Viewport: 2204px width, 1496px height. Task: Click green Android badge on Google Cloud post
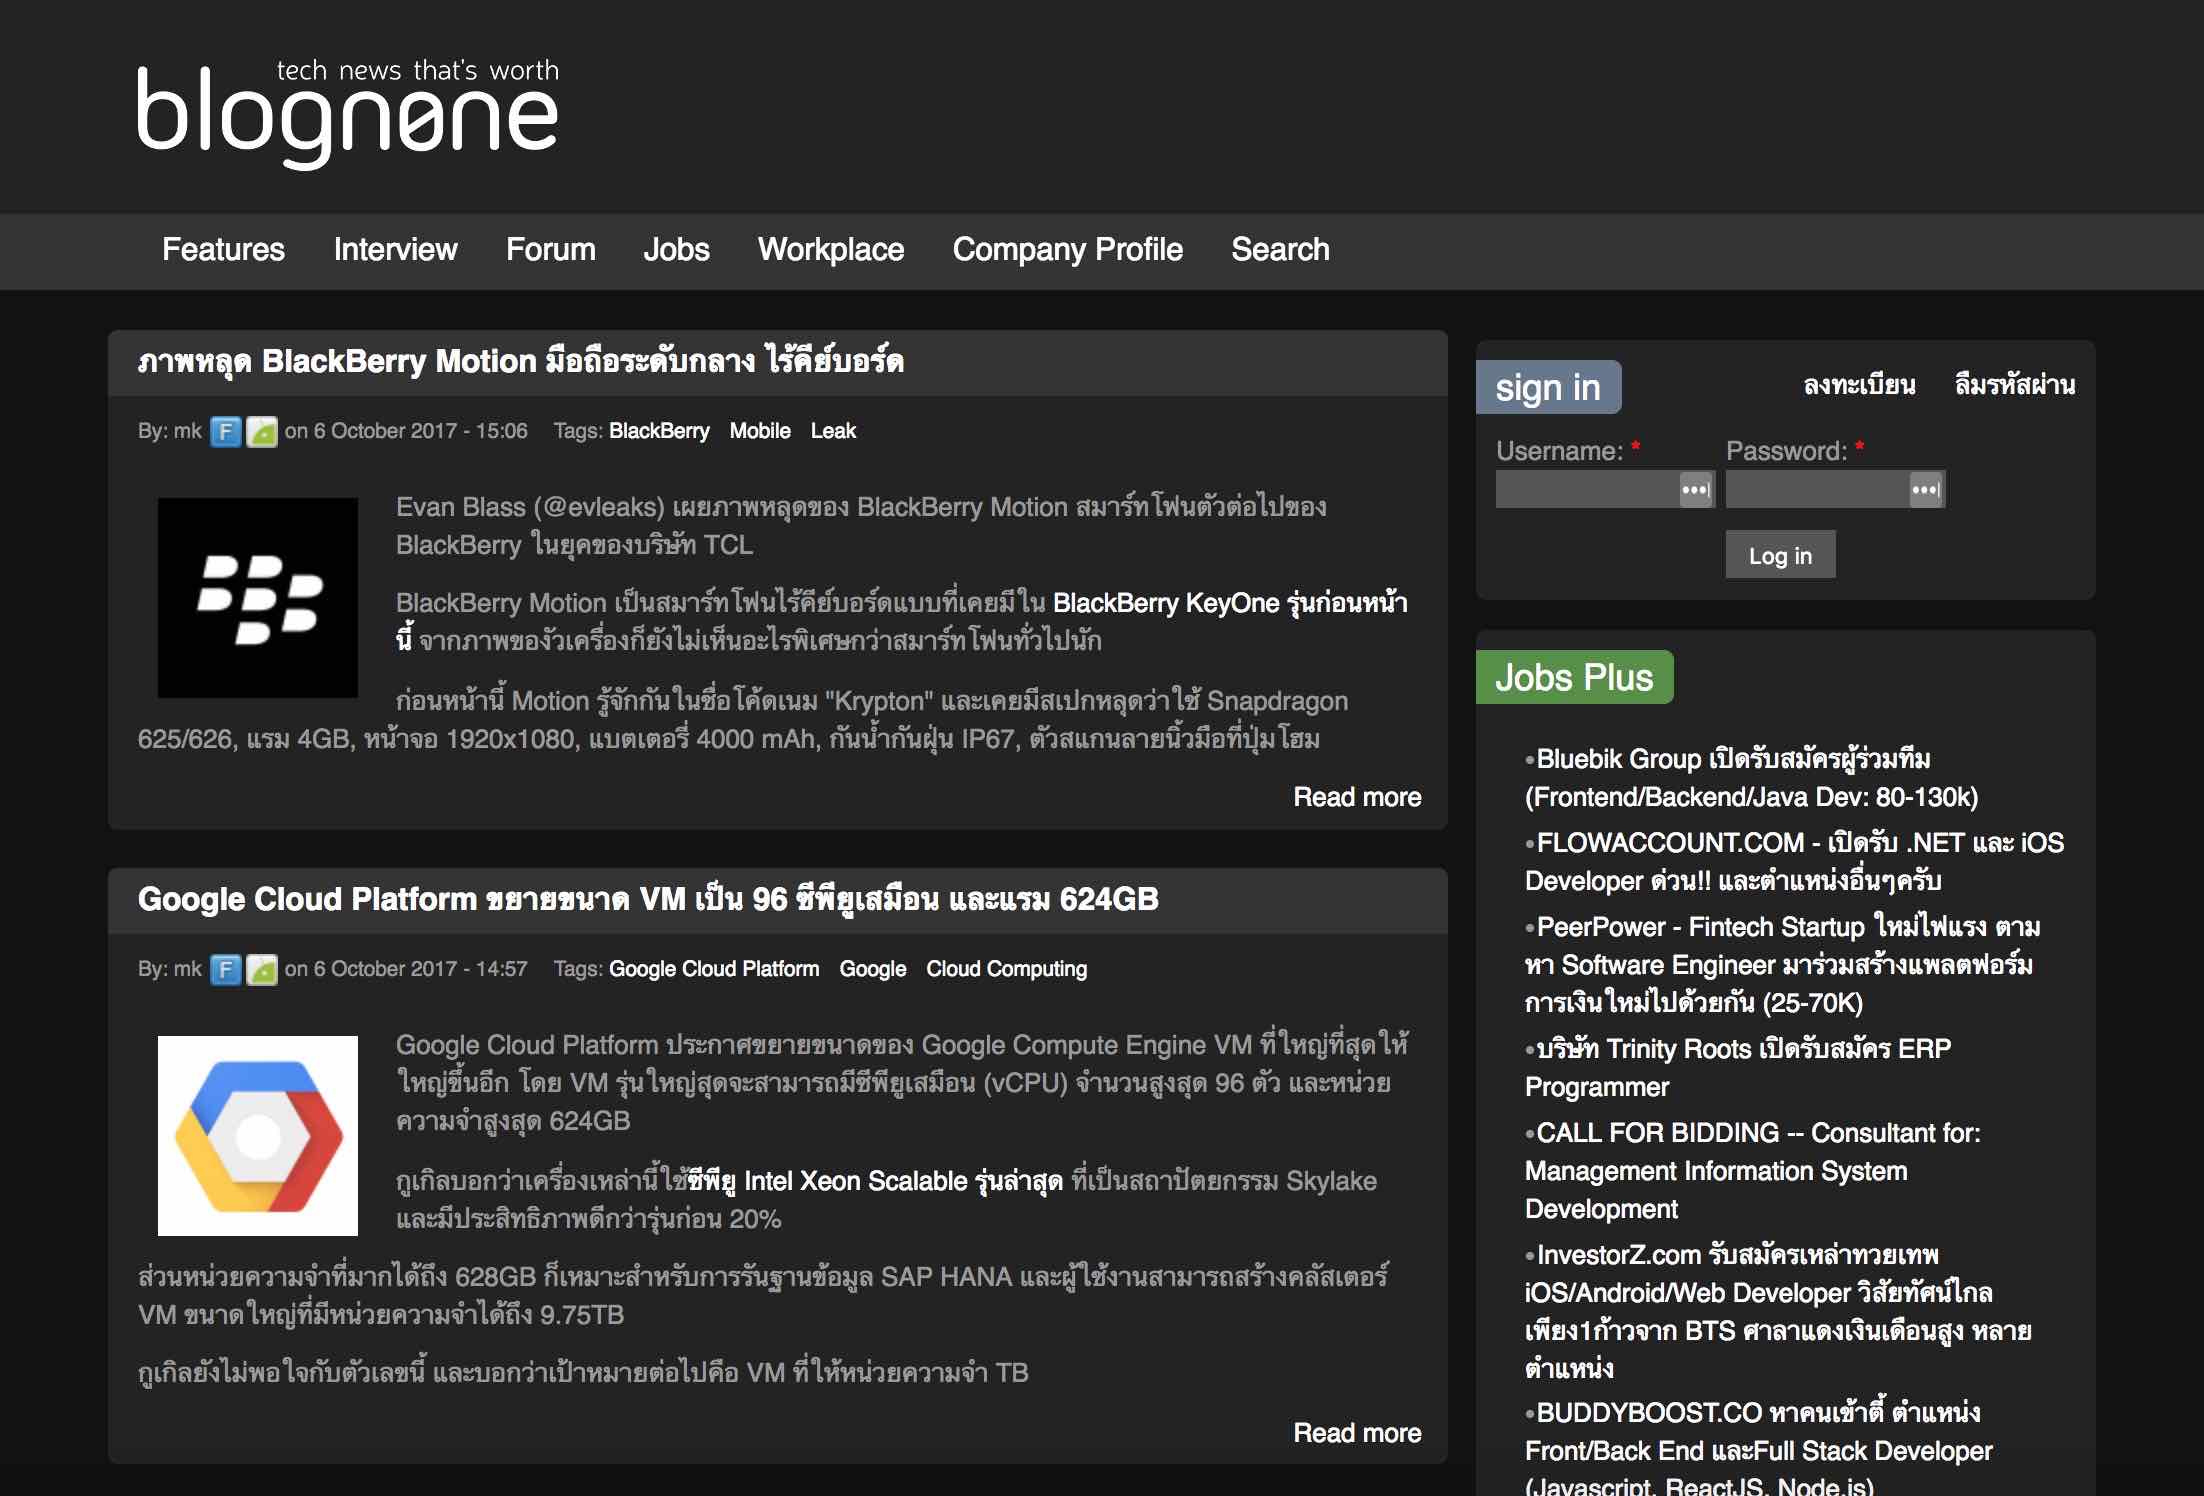[x=262, y=969]
